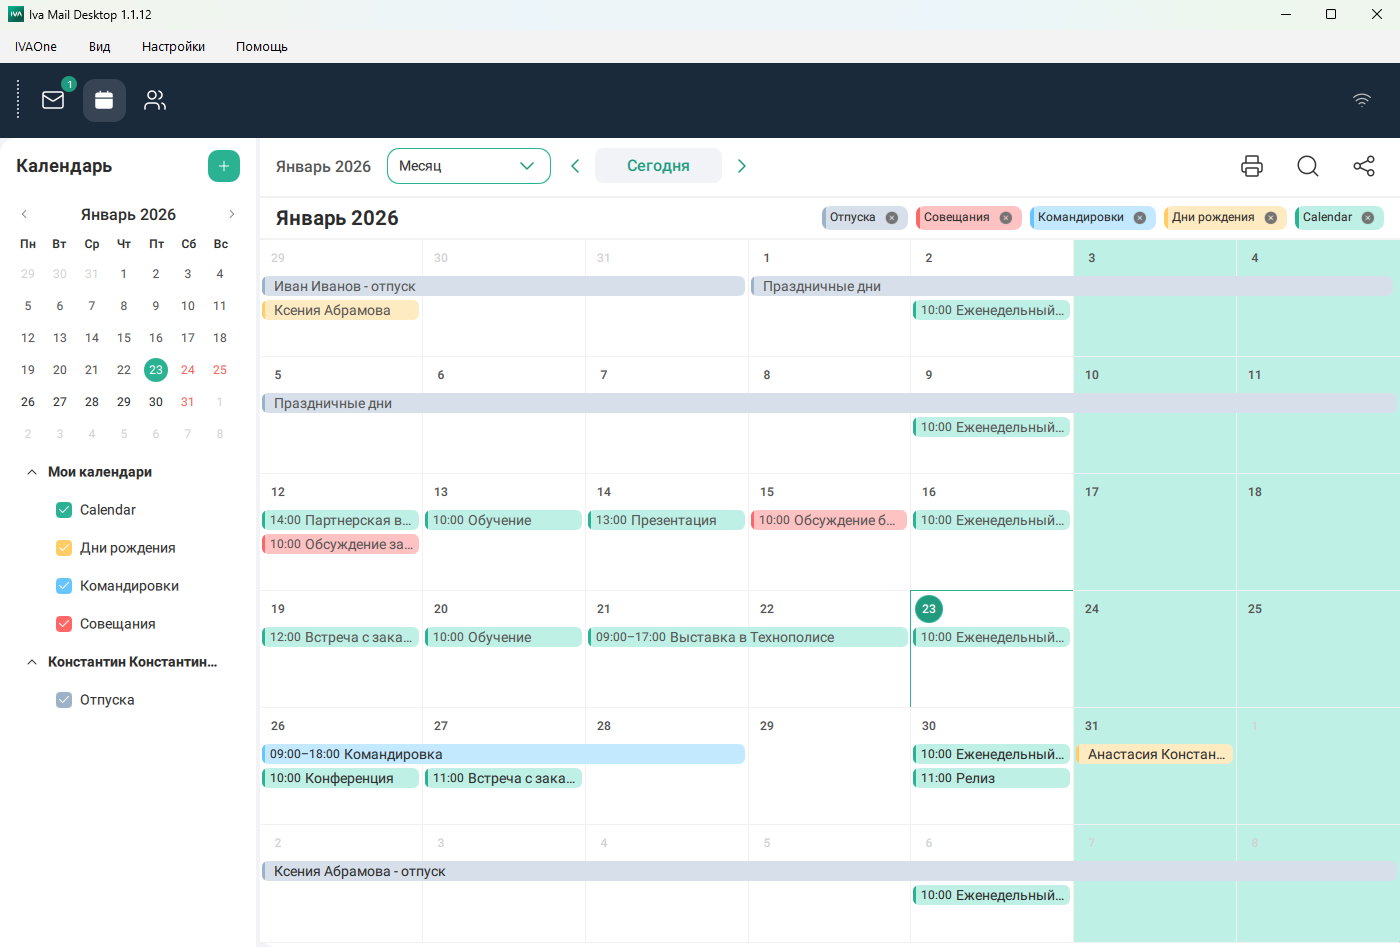Image resolution: width=1400 pixels, height=947 pixels.
Task: Open the contacts people icon
Action: pos(155,100)
